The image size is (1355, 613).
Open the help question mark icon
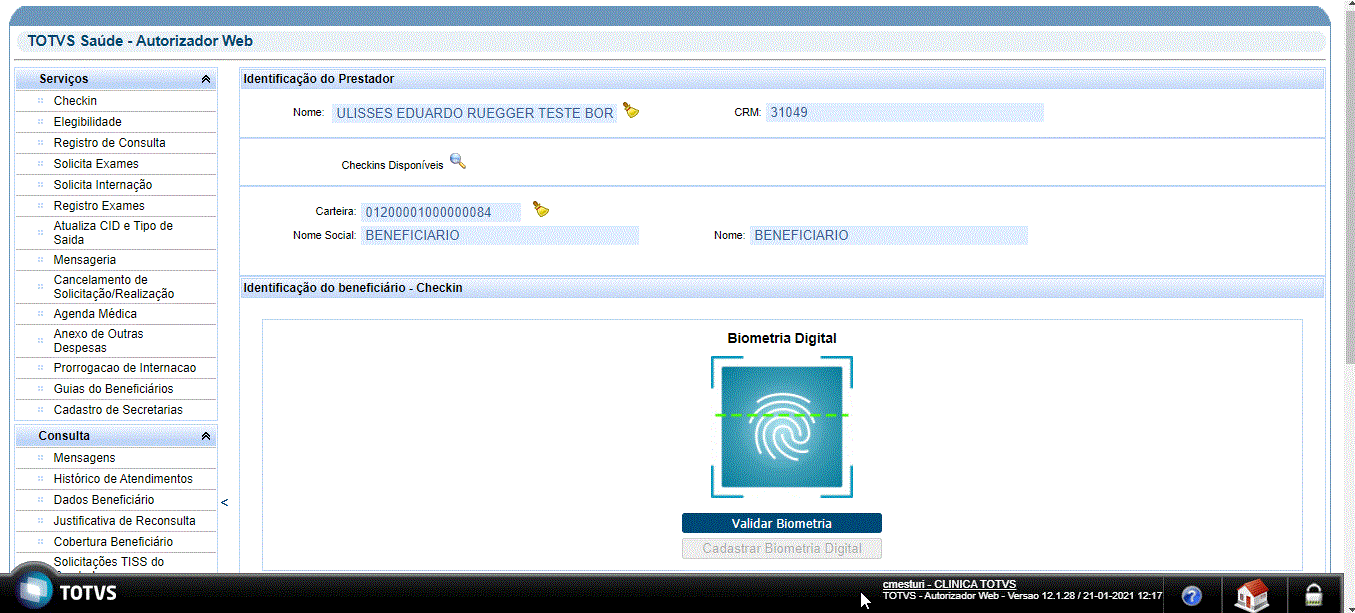1191,596
